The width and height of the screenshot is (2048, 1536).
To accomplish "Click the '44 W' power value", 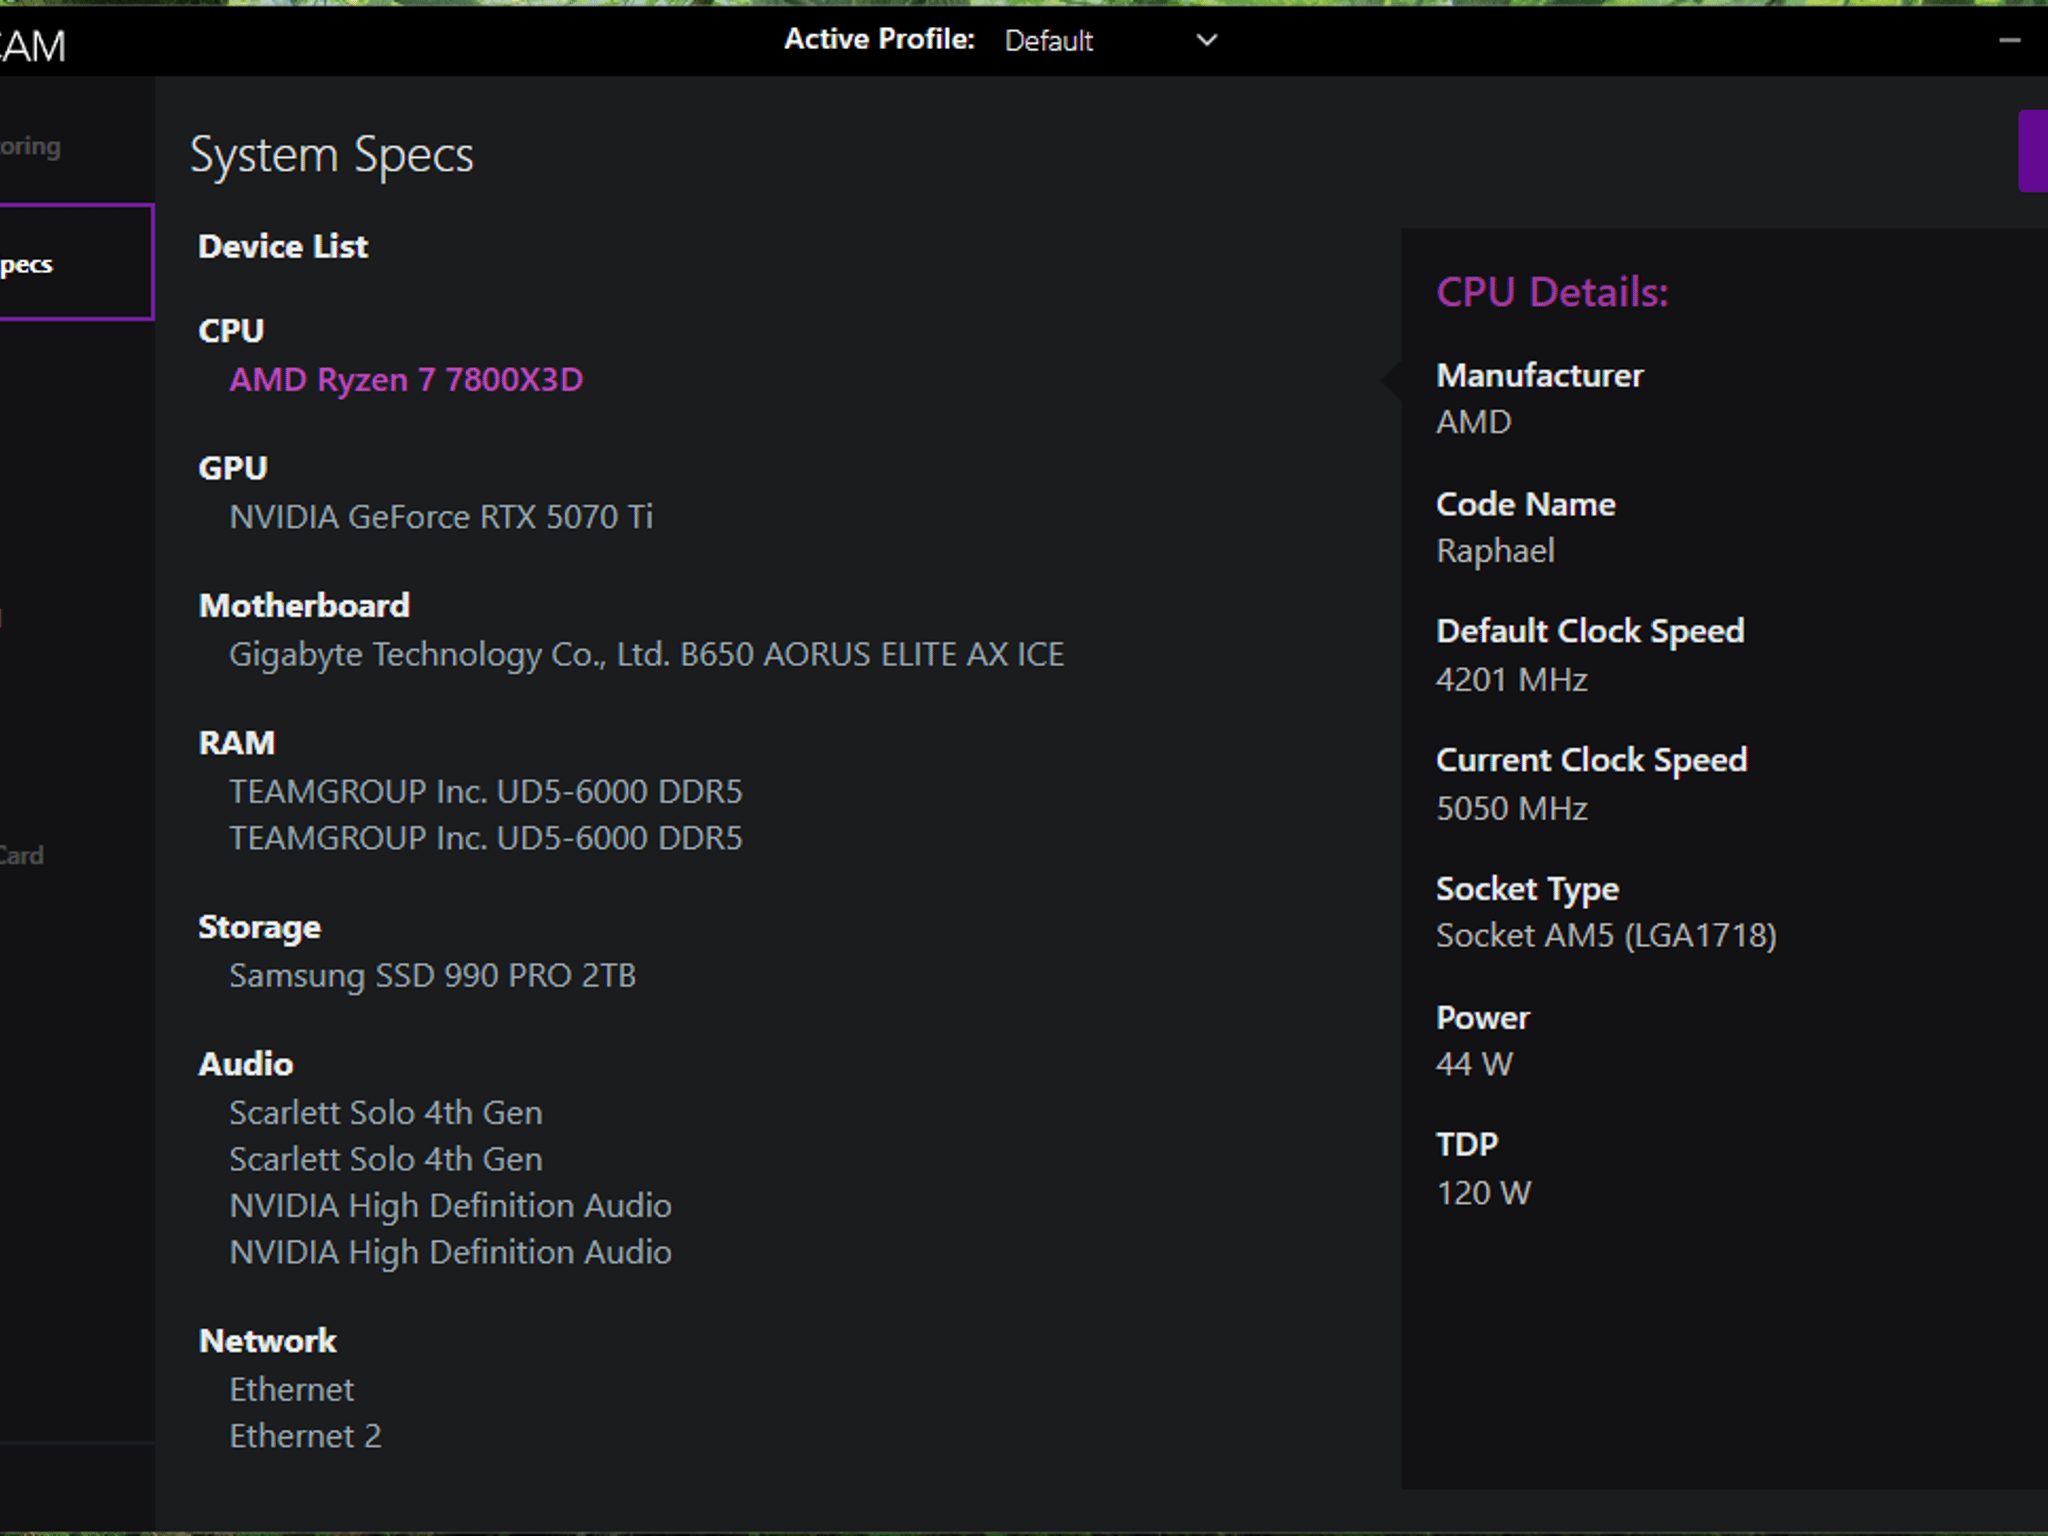I will click(x=1474, y=1064).
